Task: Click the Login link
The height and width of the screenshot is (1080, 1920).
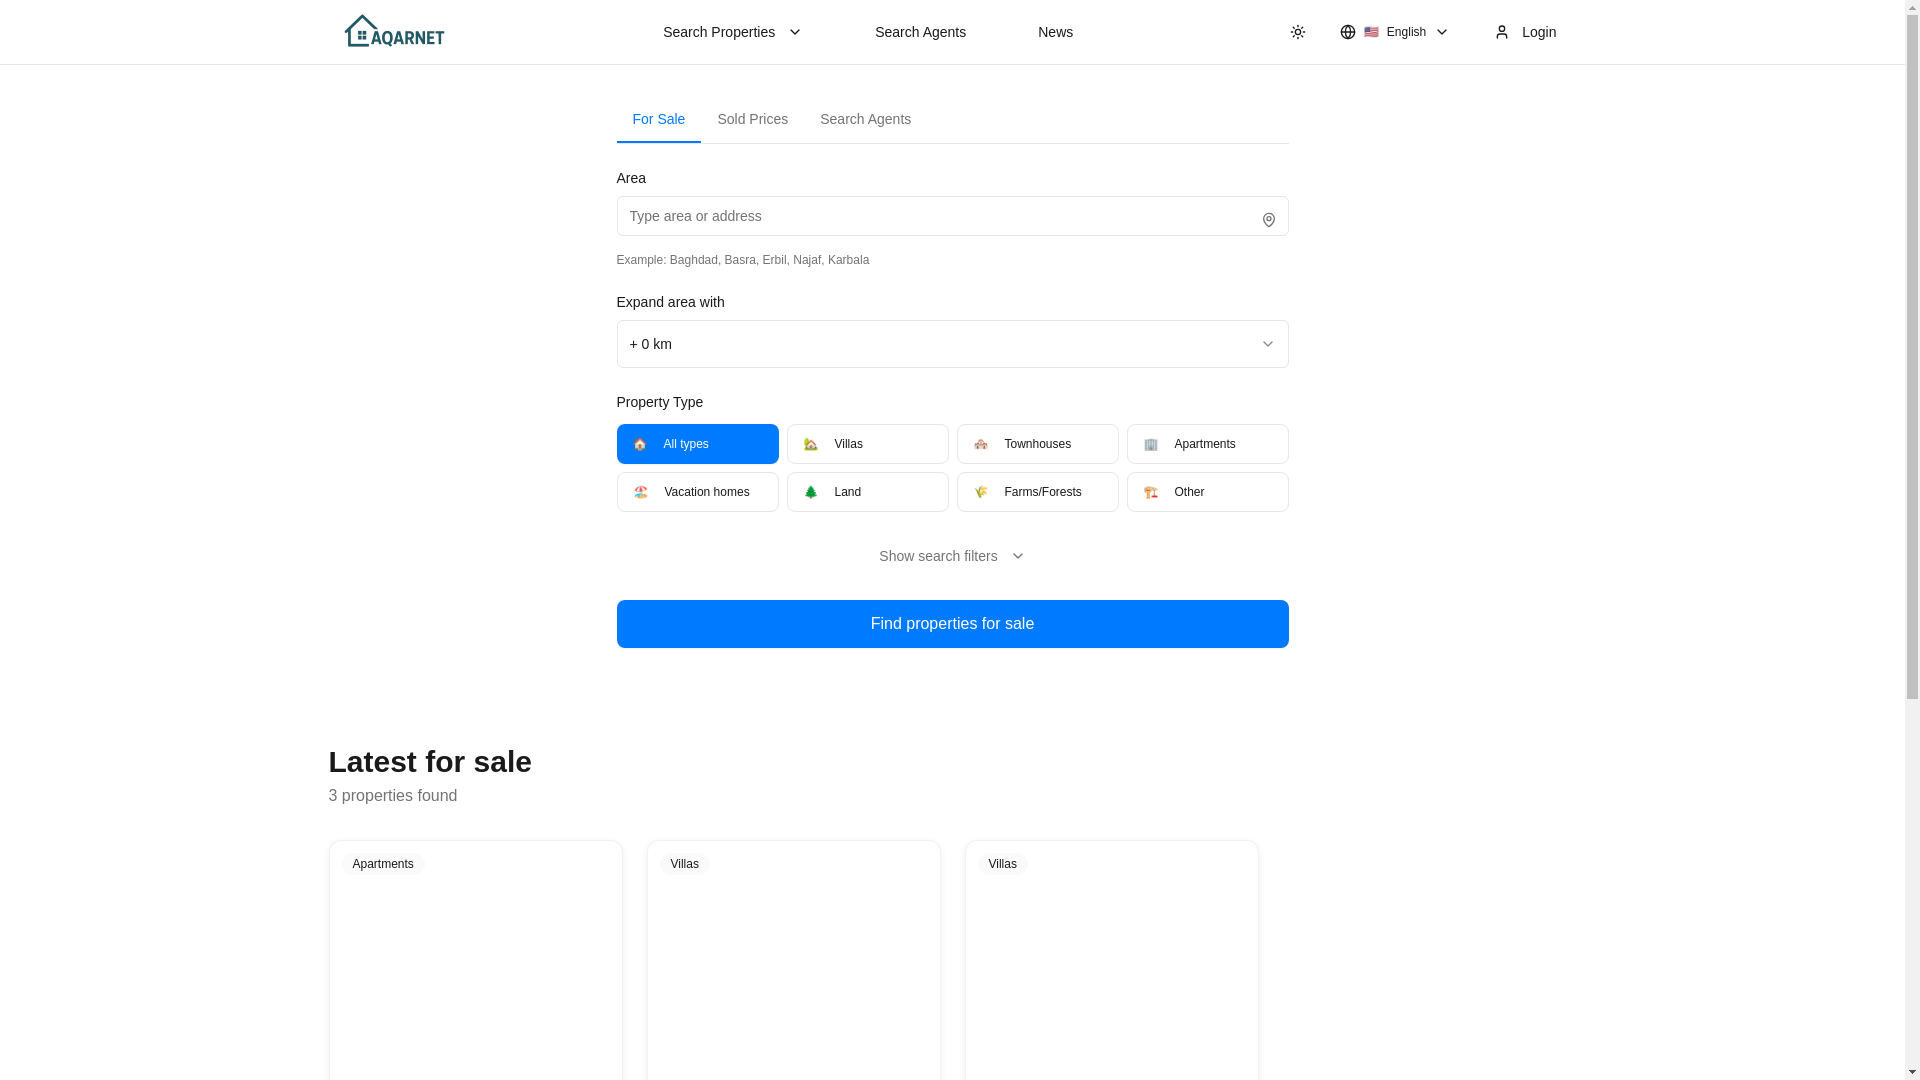Action: coord(1525,32)
